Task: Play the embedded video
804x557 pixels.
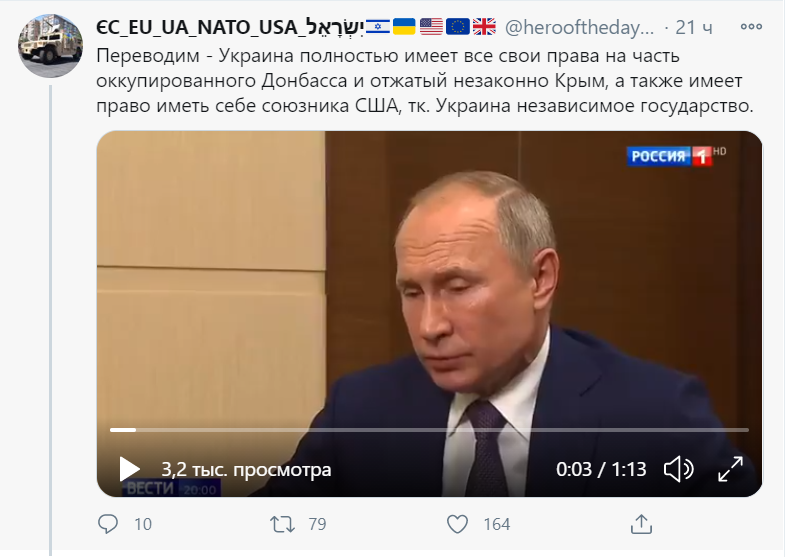Action: (129, 469)
